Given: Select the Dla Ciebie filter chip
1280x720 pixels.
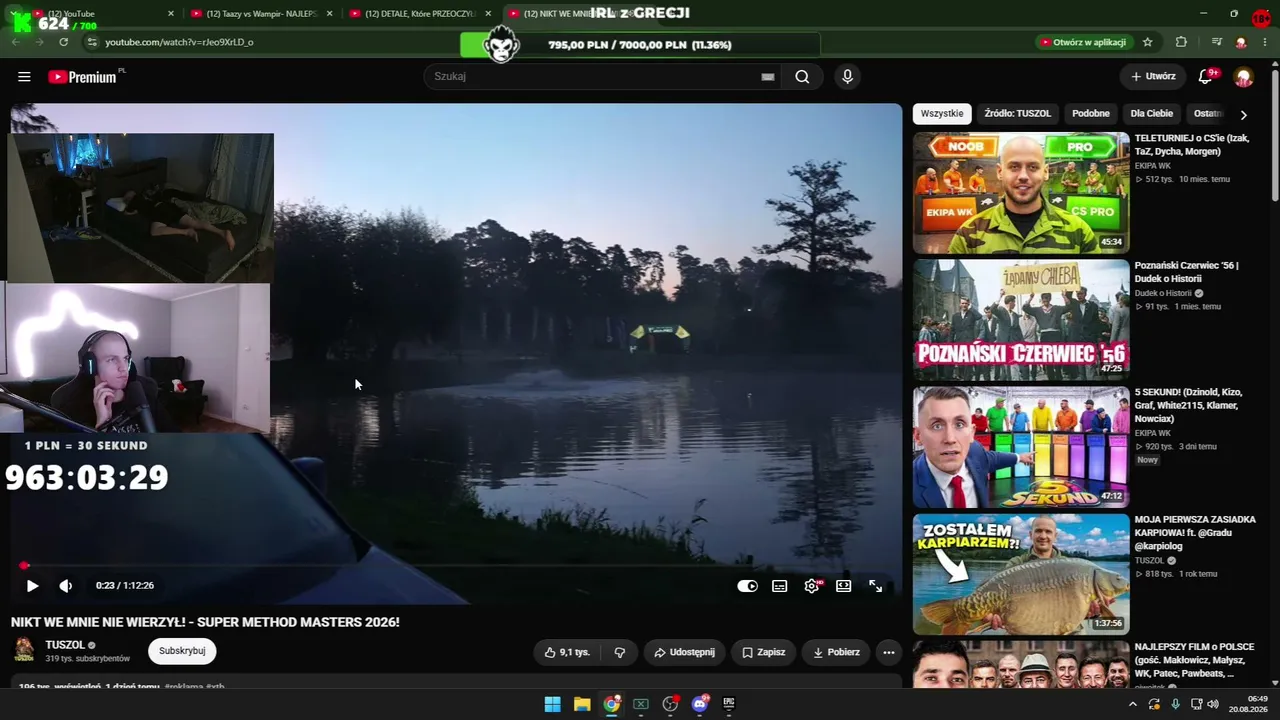Looking at the screenshot, I should coord(1152,114).
